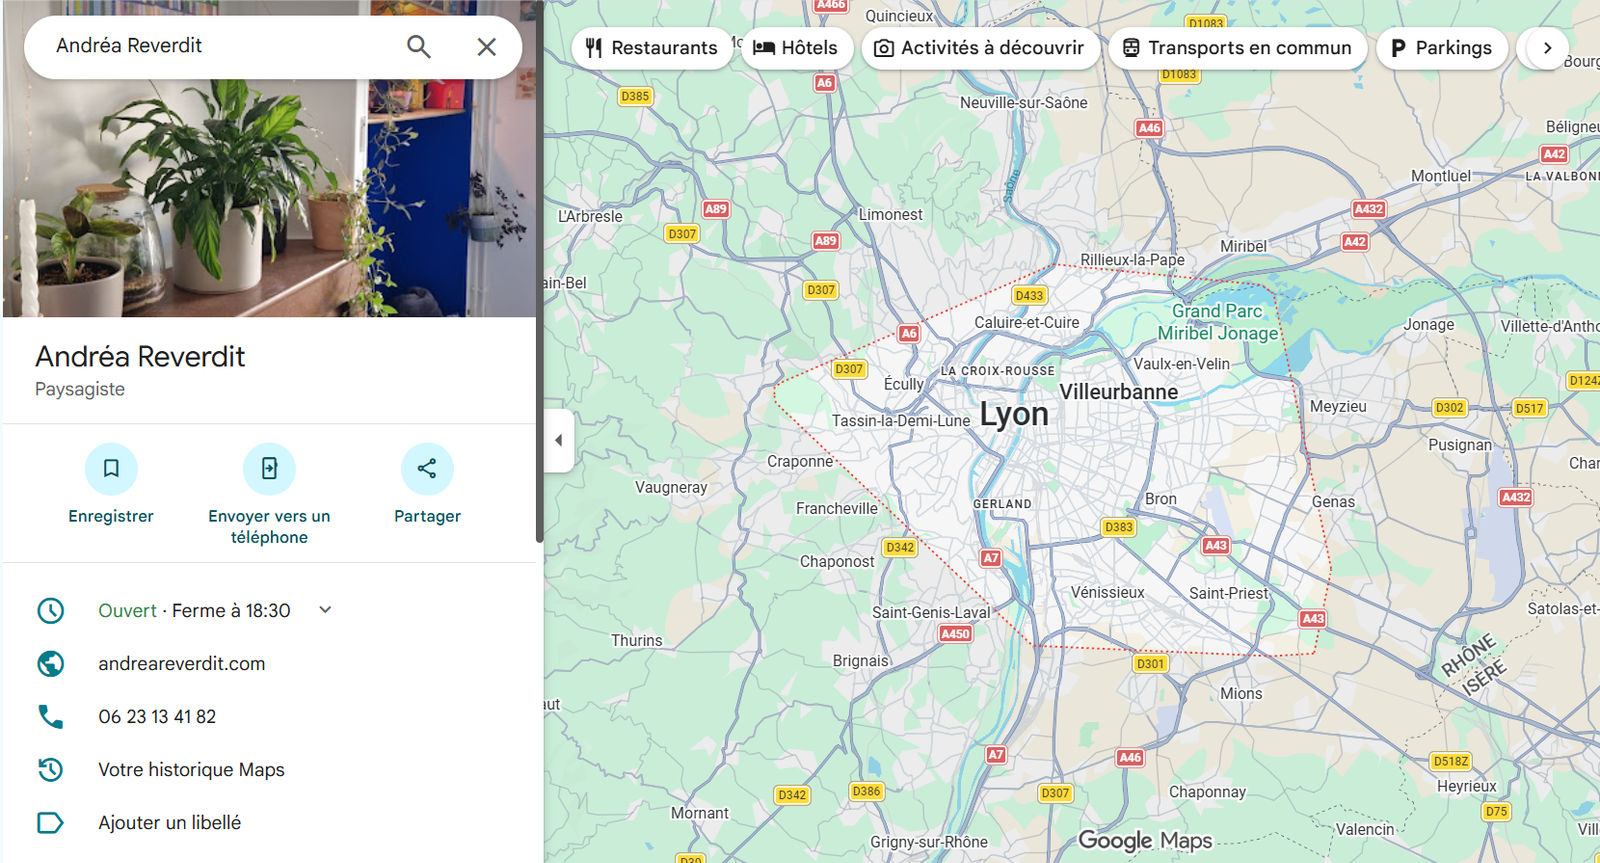Click the label icon for Ajouter un libellé
This screenshot has height=863, width=1600.
(x=51, y=823)
